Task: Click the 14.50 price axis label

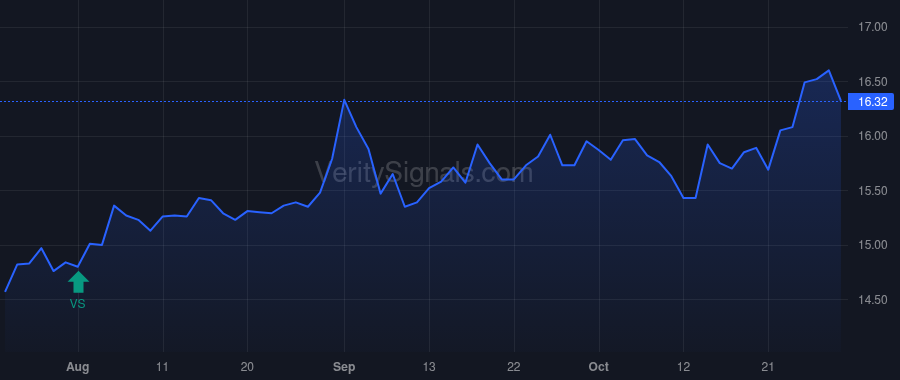Action: (x=872, y=300)
